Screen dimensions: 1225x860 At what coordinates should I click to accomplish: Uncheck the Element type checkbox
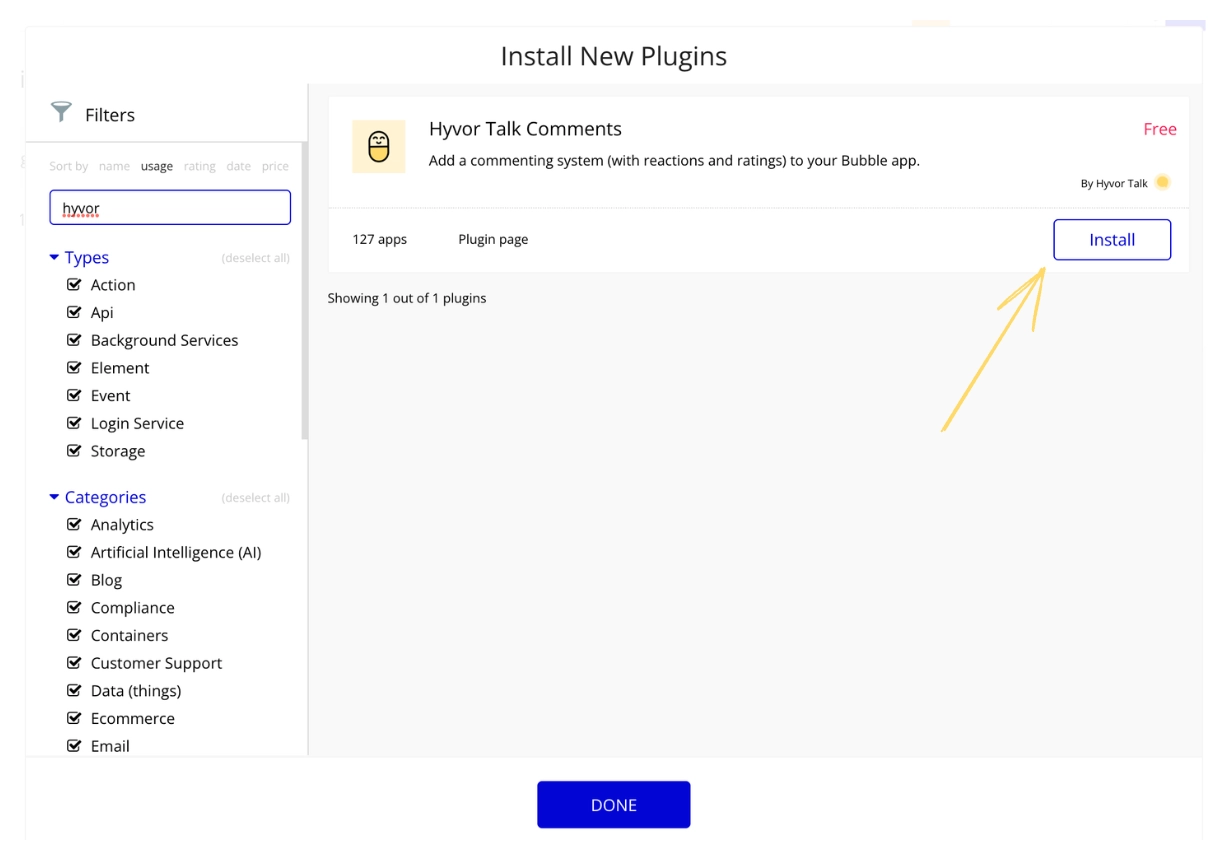[x=74, y=368]
